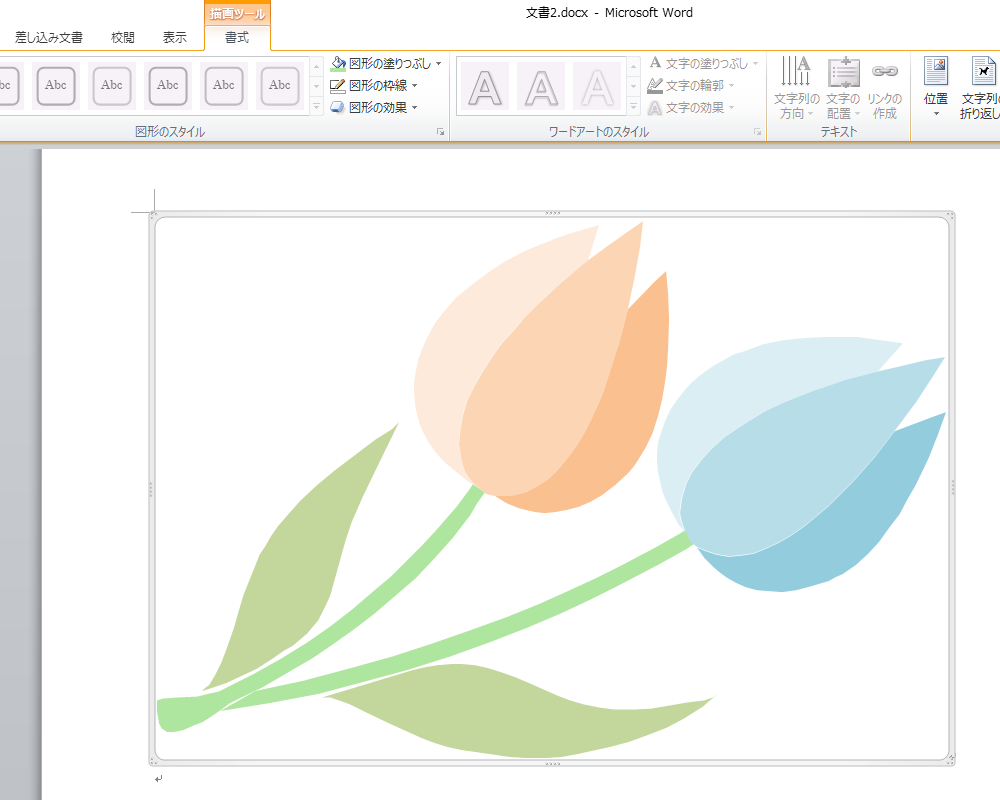This screenshot has width=1000, height=800.
Task: Open the dropdown arrow beside 図形の枠線
Action: click(x=415, y=86)
